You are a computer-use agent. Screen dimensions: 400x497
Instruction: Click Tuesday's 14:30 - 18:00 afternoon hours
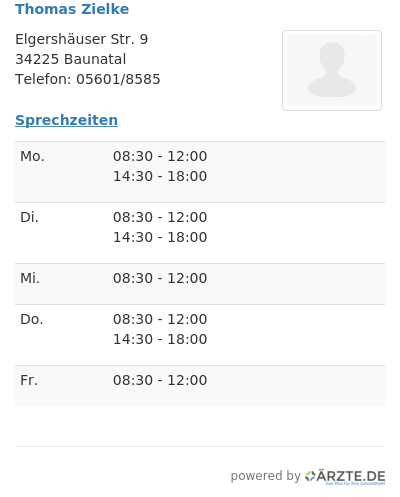(x=160, y=237)
